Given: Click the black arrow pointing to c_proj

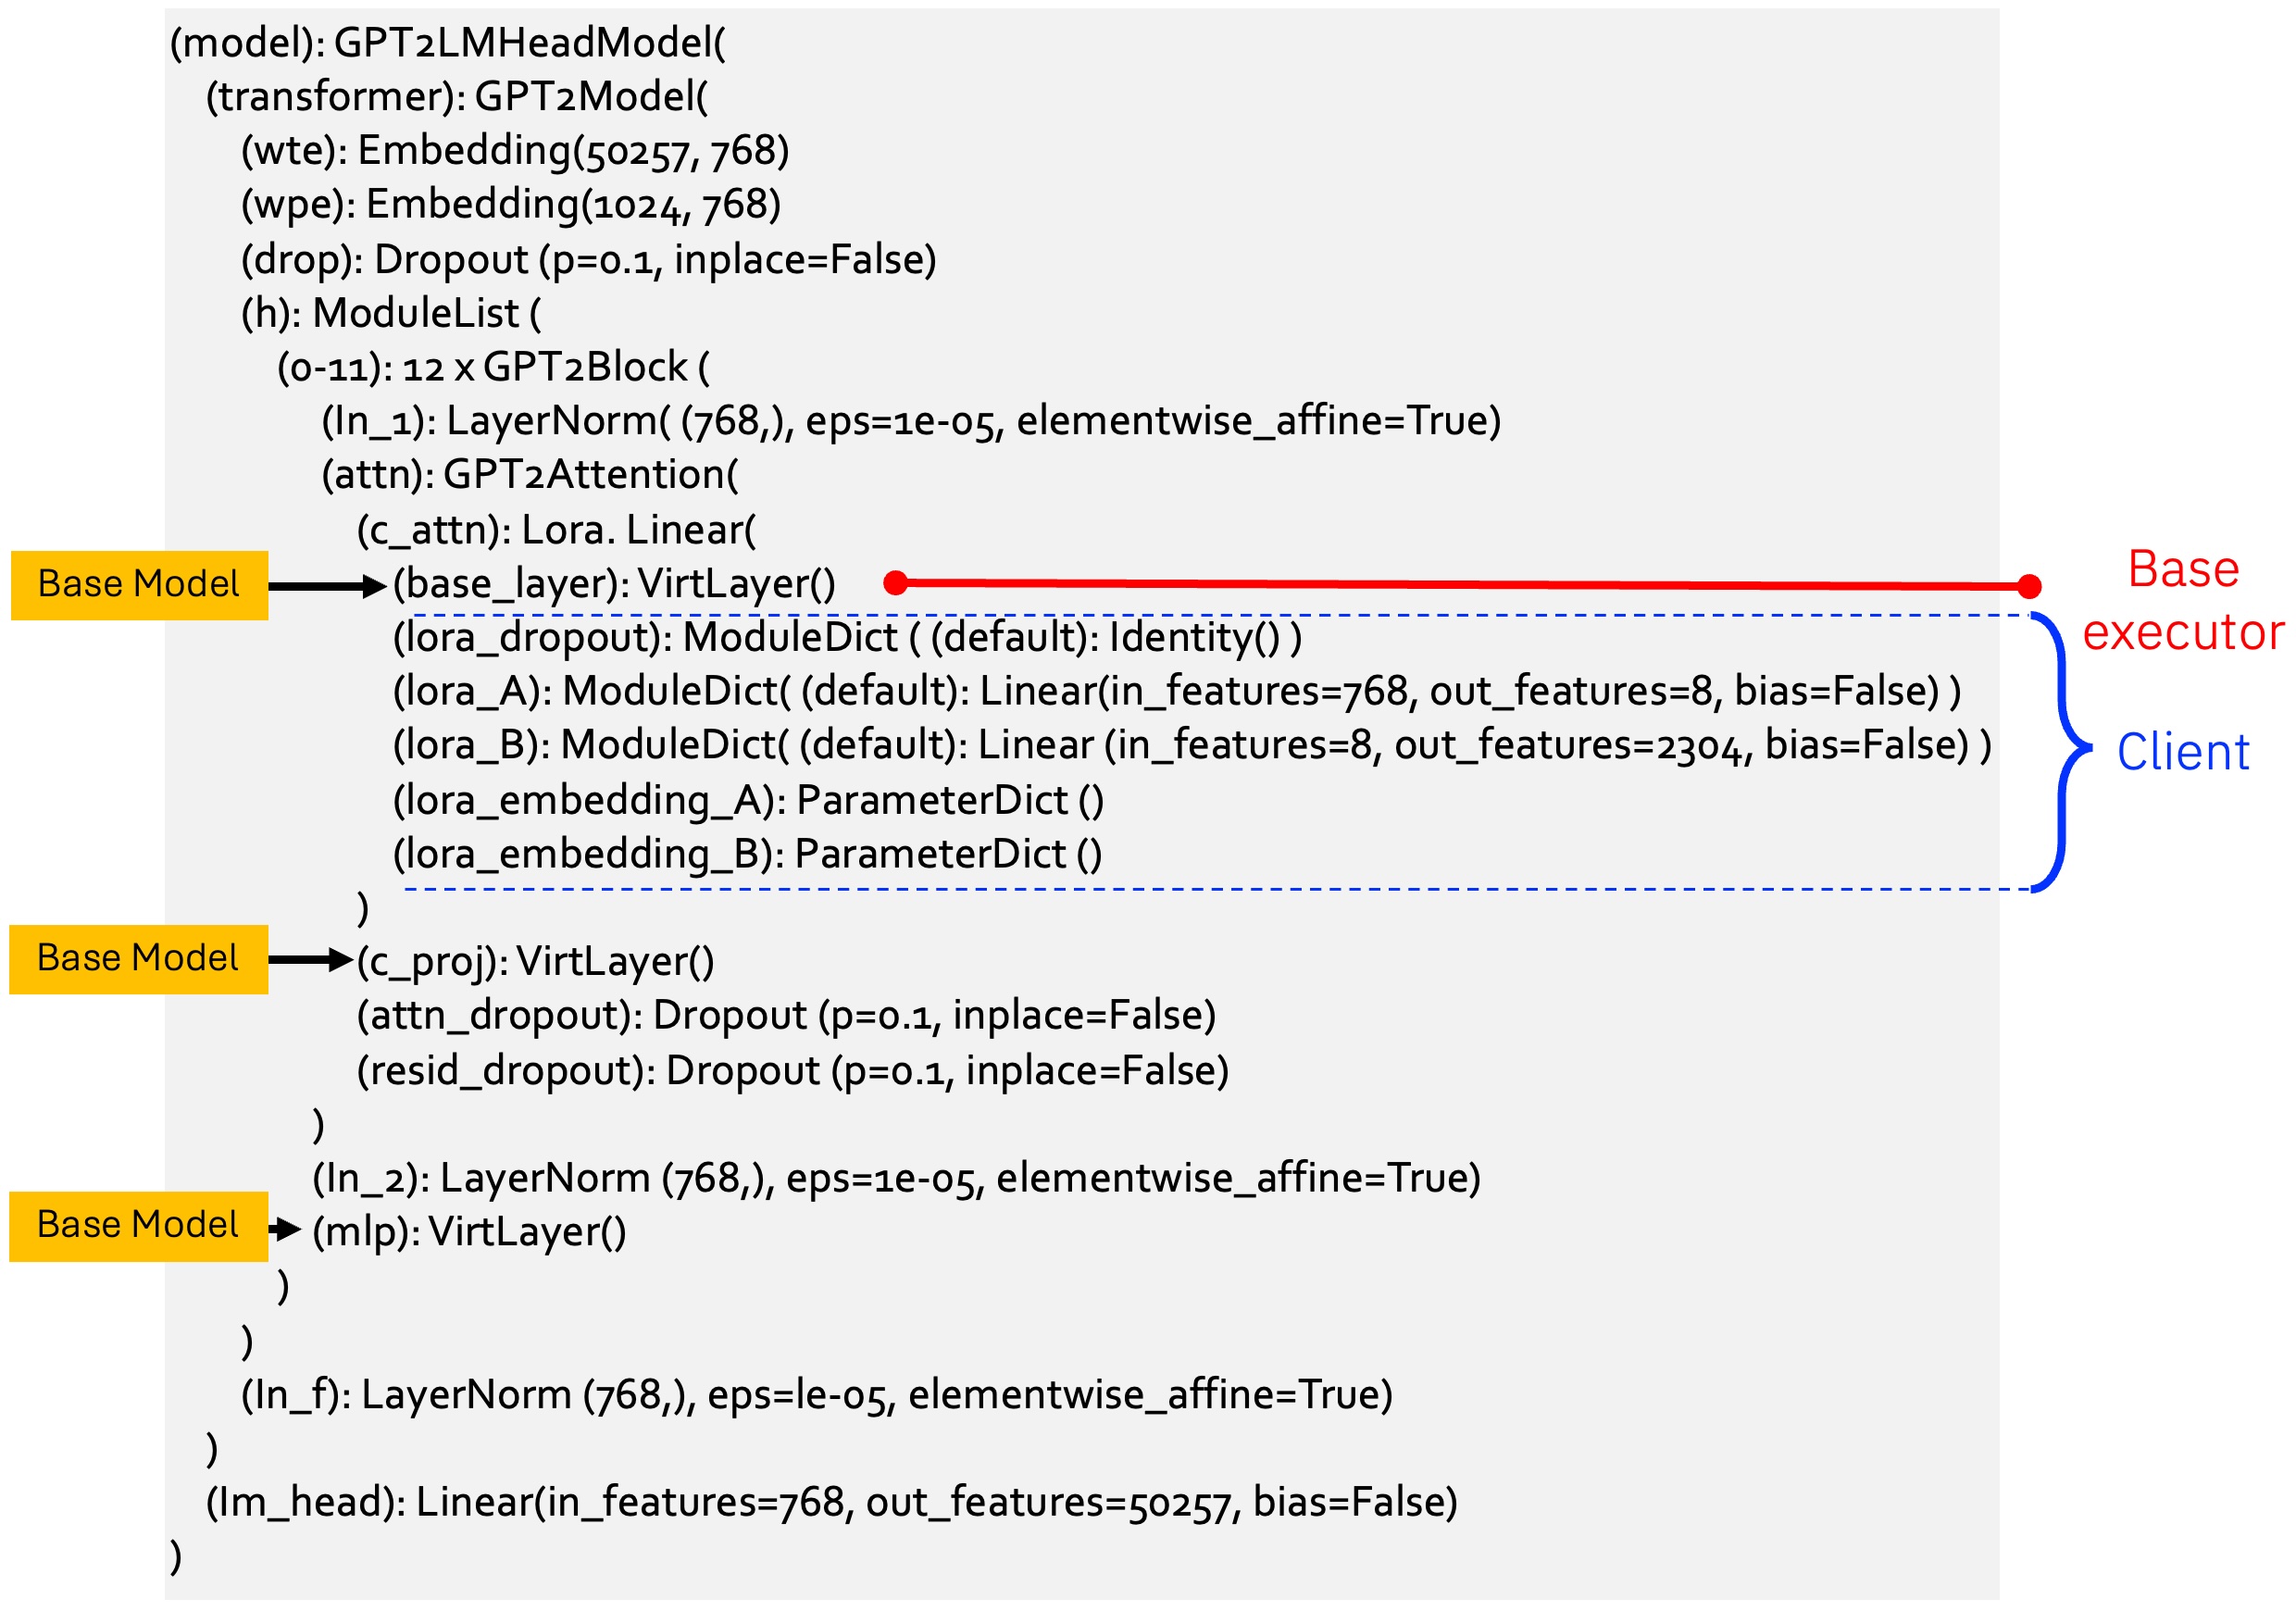Looking at the screenshot, I should (x=310, y=961).
